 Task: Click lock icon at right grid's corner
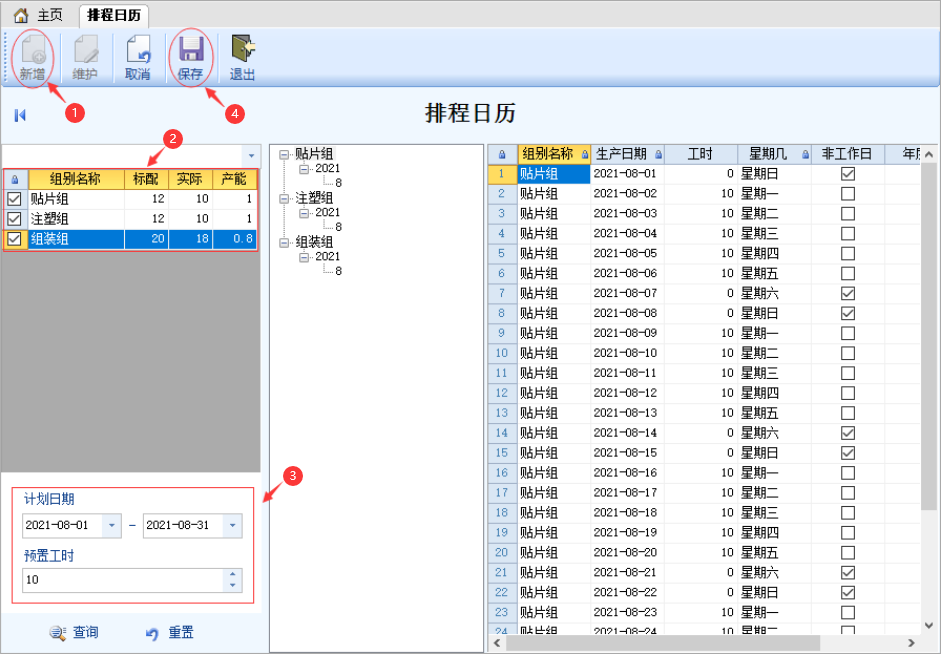pos(502,155)
